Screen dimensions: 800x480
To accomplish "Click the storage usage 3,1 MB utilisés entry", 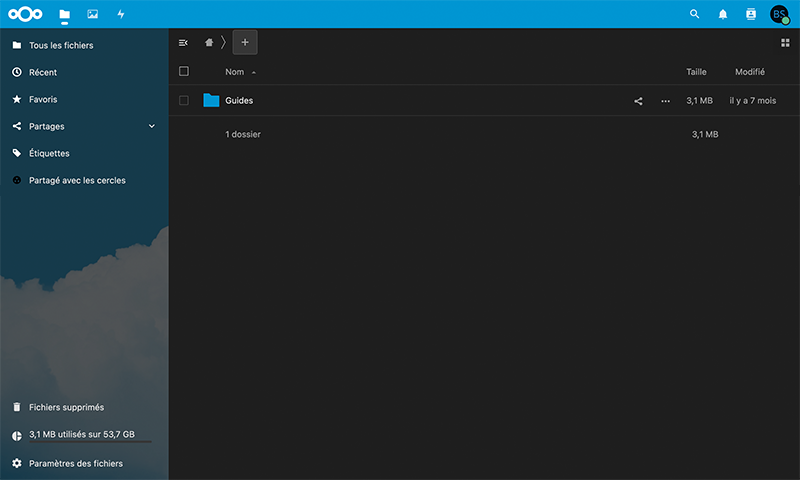I will (x=84, y=435).
